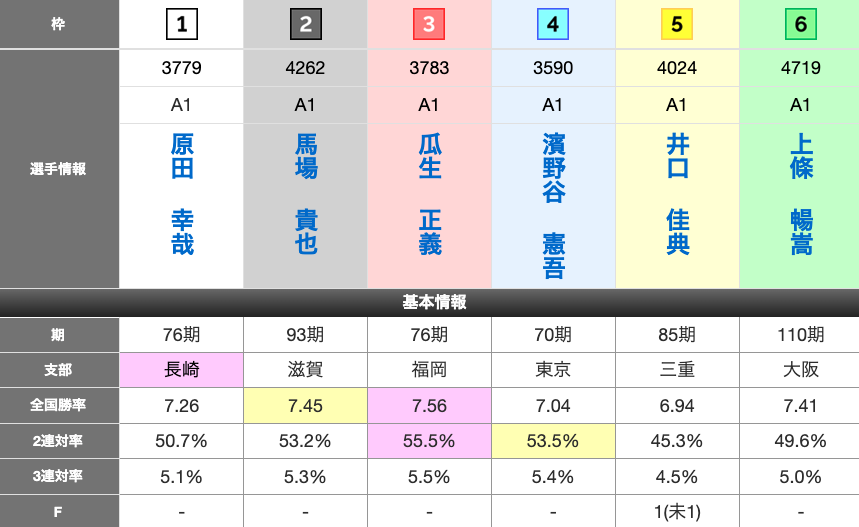Click the 基本情報 section header bar

(x=429, y=302)
